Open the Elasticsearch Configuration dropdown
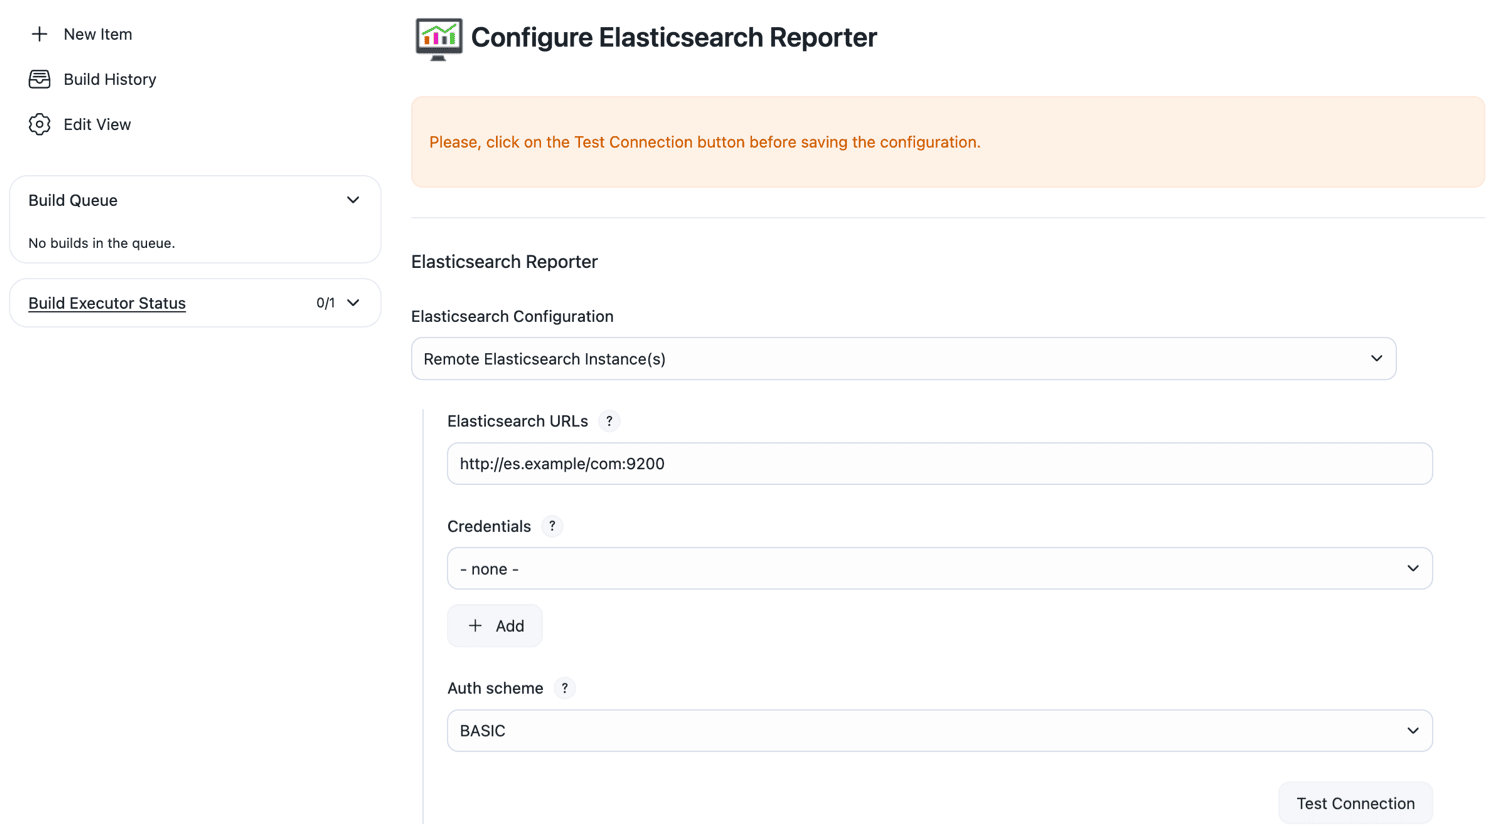 [903, 359]
